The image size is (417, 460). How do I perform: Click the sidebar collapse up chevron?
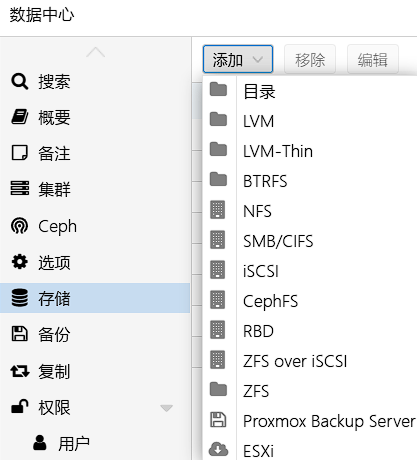(x=96, y=52)
